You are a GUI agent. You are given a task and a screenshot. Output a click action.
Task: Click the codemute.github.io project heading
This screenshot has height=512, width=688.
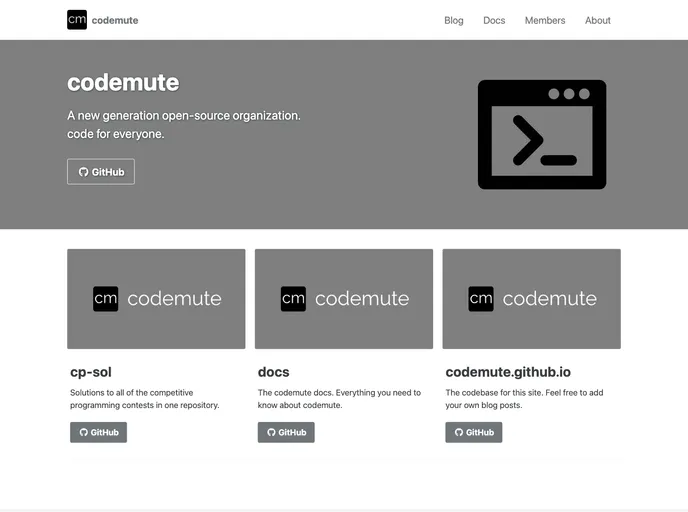coord(522,372)
